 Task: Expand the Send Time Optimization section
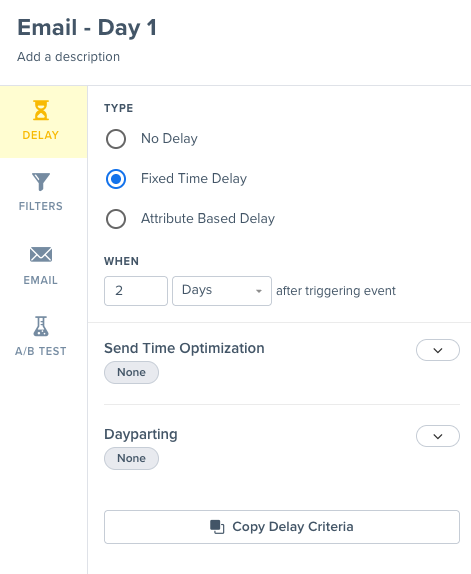(x=438, y=350)
